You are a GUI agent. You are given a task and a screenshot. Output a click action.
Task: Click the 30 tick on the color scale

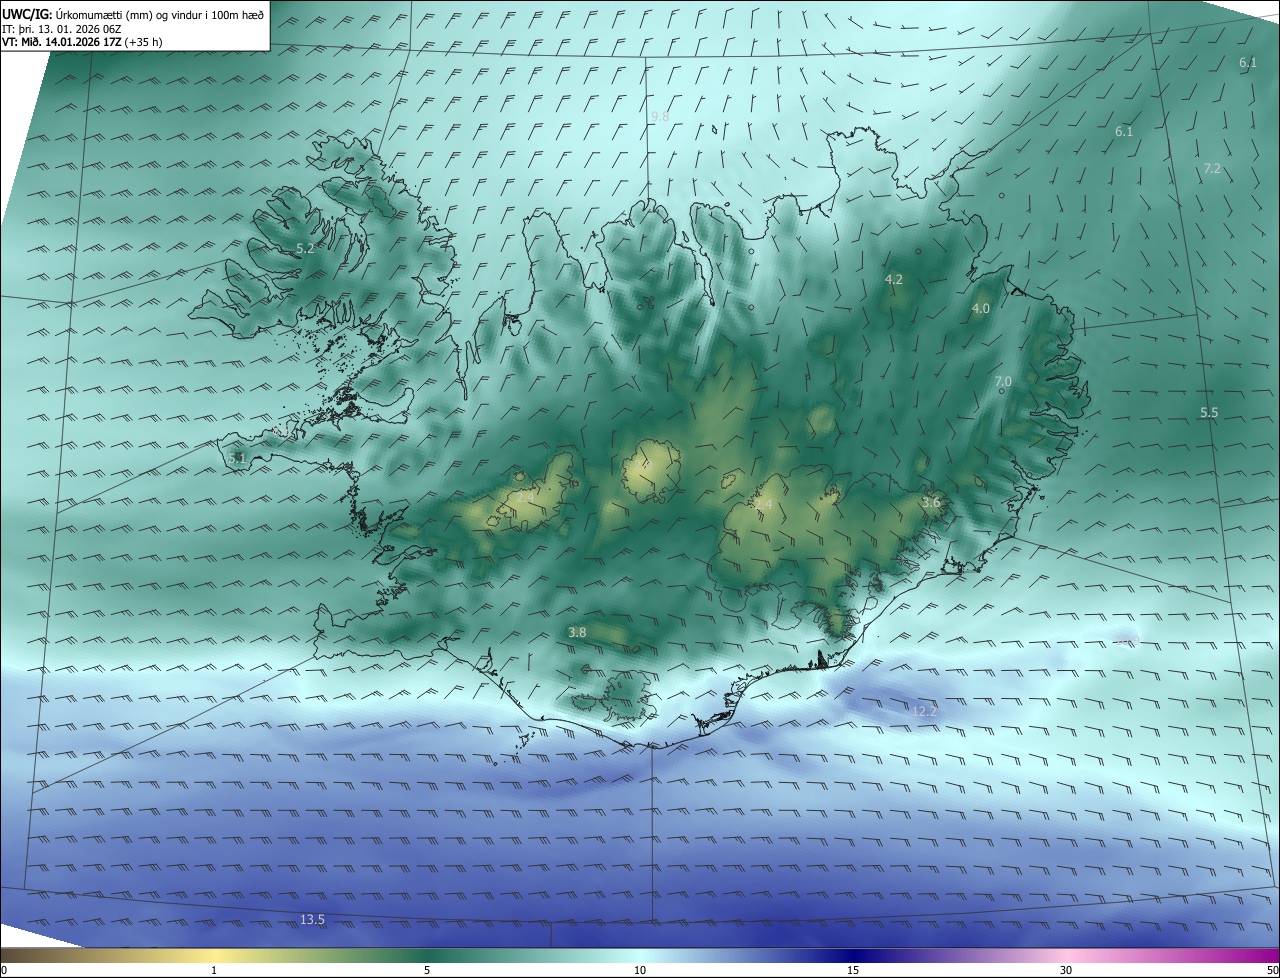1066,970
